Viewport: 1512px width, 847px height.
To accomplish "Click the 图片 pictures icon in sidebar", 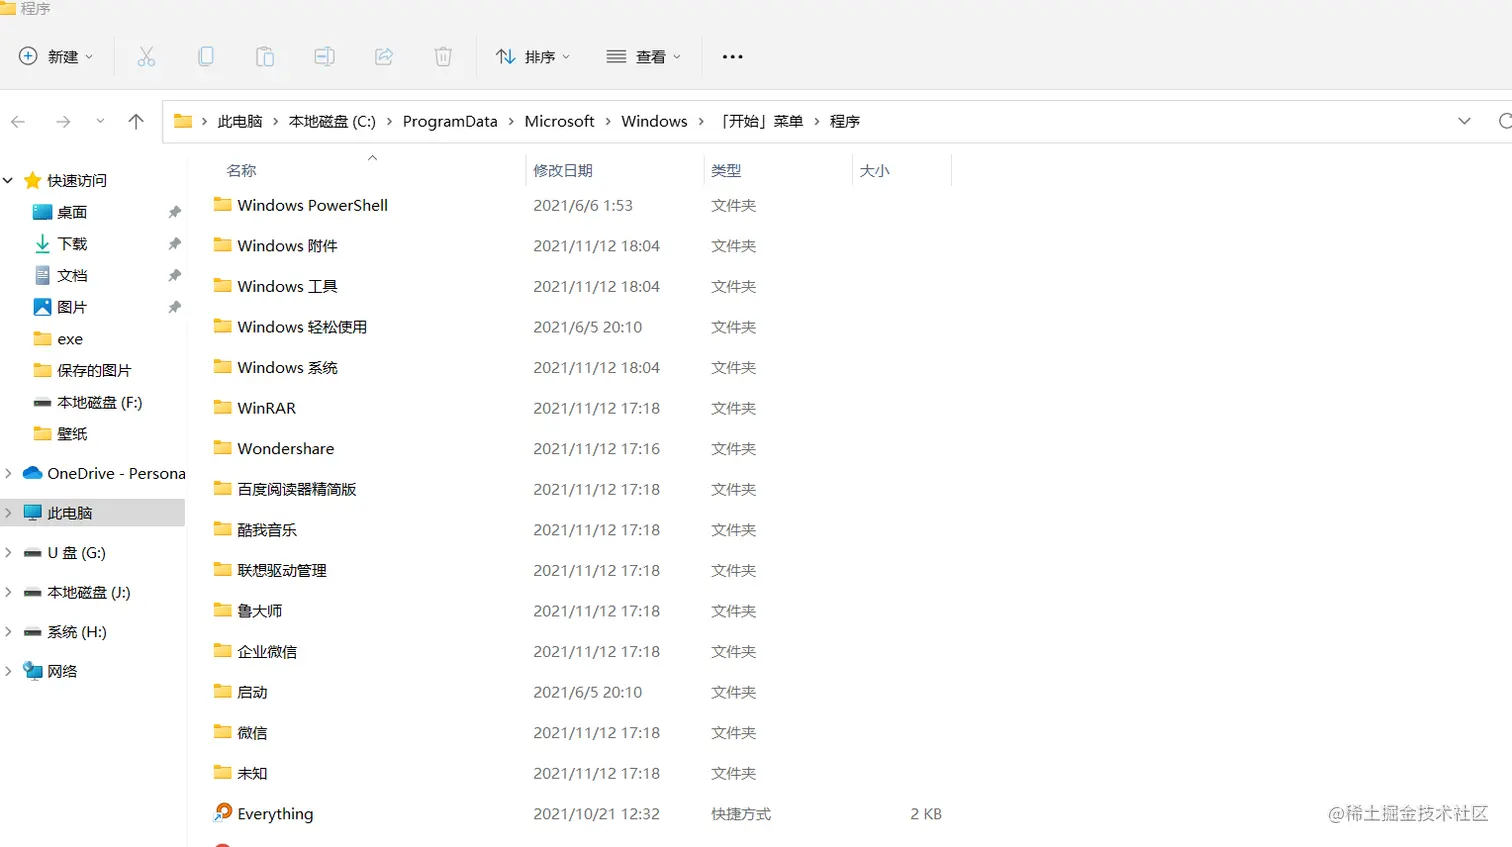I will [42, 307].
